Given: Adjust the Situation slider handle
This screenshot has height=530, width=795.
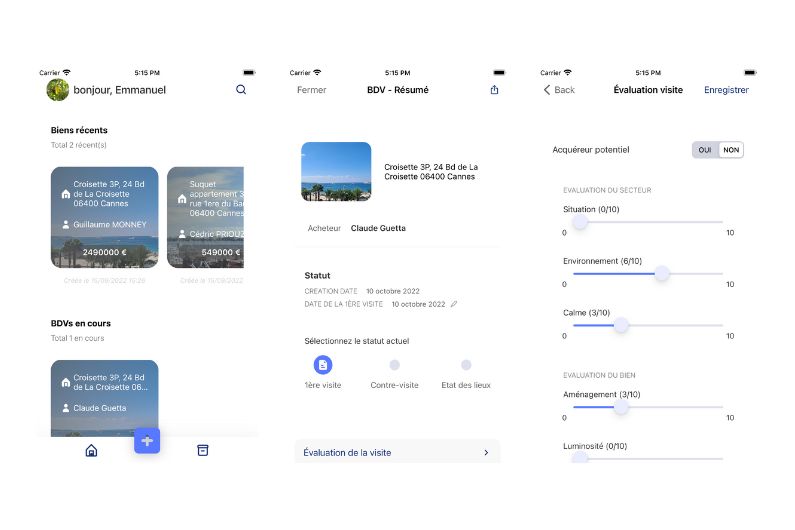Looking at the screenshot, I should coord(580,222).
